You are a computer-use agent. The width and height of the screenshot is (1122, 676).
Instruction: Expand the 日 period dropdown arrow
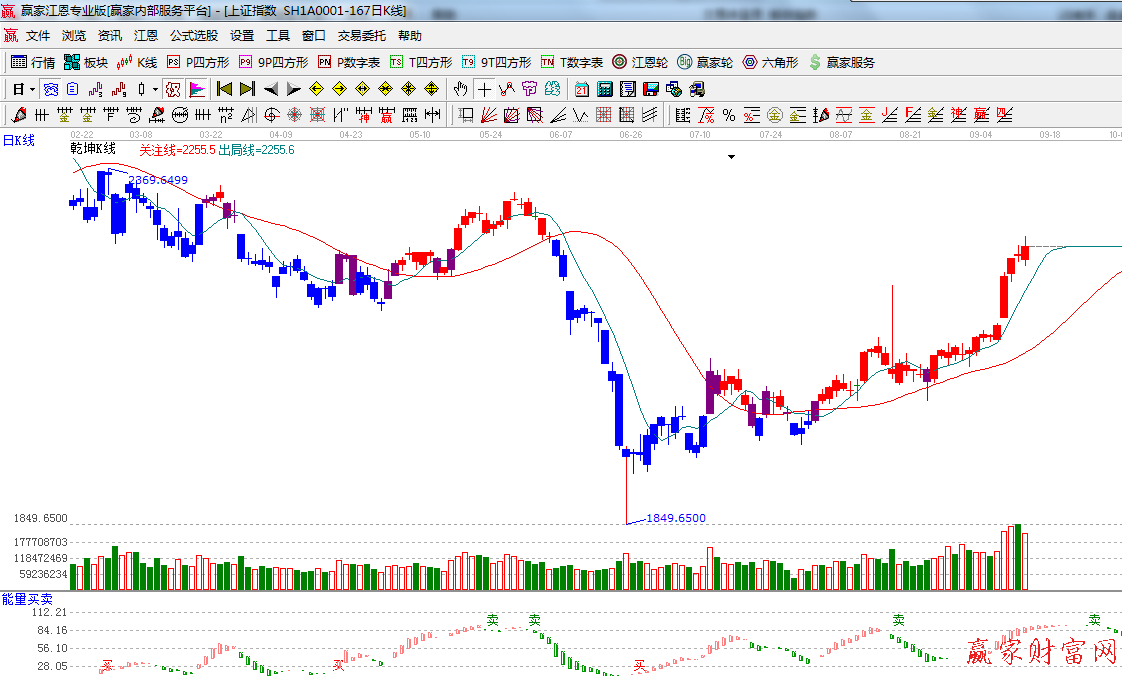coord(32,89)
